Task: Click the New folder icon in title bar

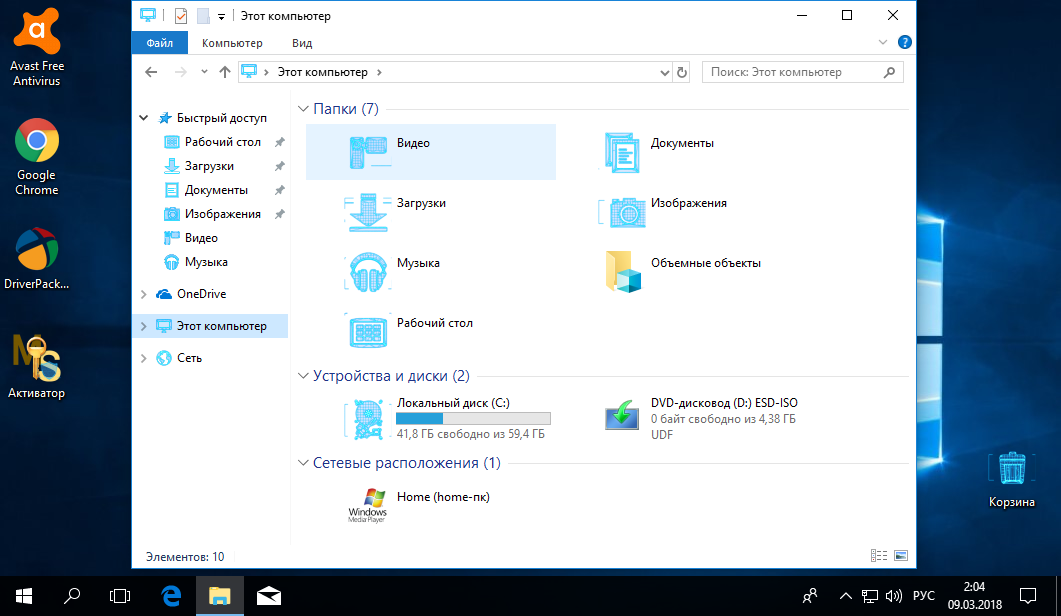Action: [x=203, y=16]
